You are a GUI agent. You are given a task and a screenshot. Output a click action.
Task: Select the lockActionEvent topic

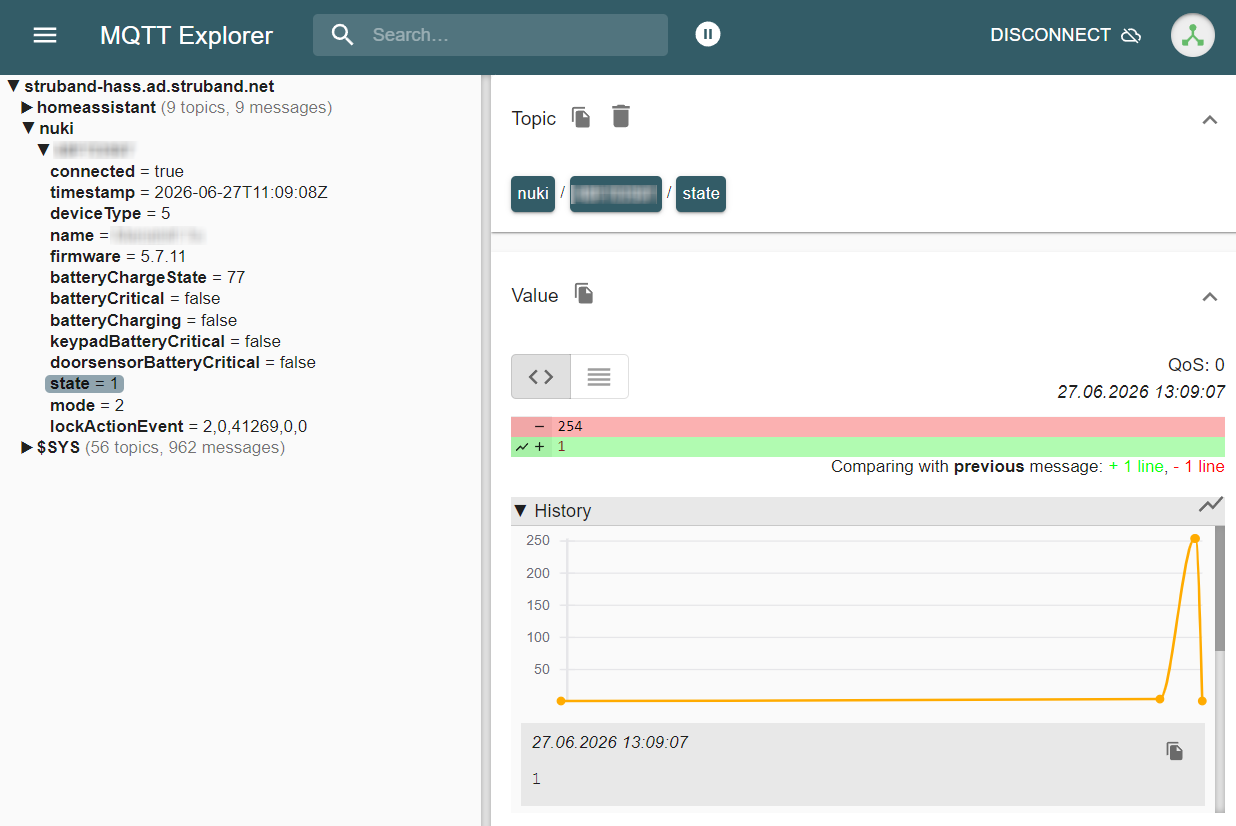click(x=179, y=426)
